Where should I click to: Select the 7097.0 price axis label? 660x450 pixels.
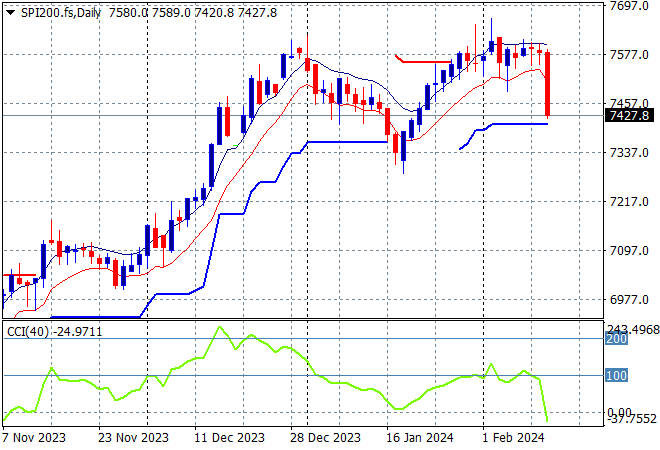pos(629,250)
